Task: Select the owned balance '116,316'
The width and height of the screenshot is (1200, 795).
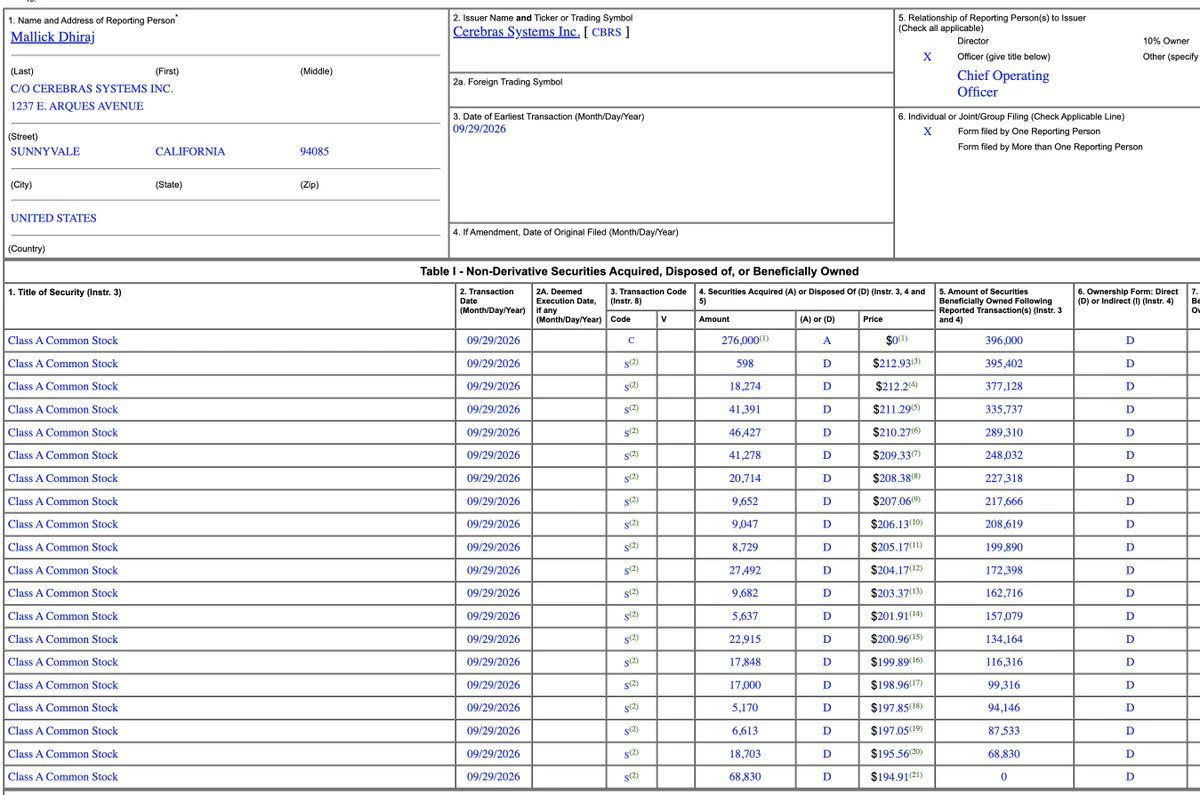Action: [x=1003, y=662]
